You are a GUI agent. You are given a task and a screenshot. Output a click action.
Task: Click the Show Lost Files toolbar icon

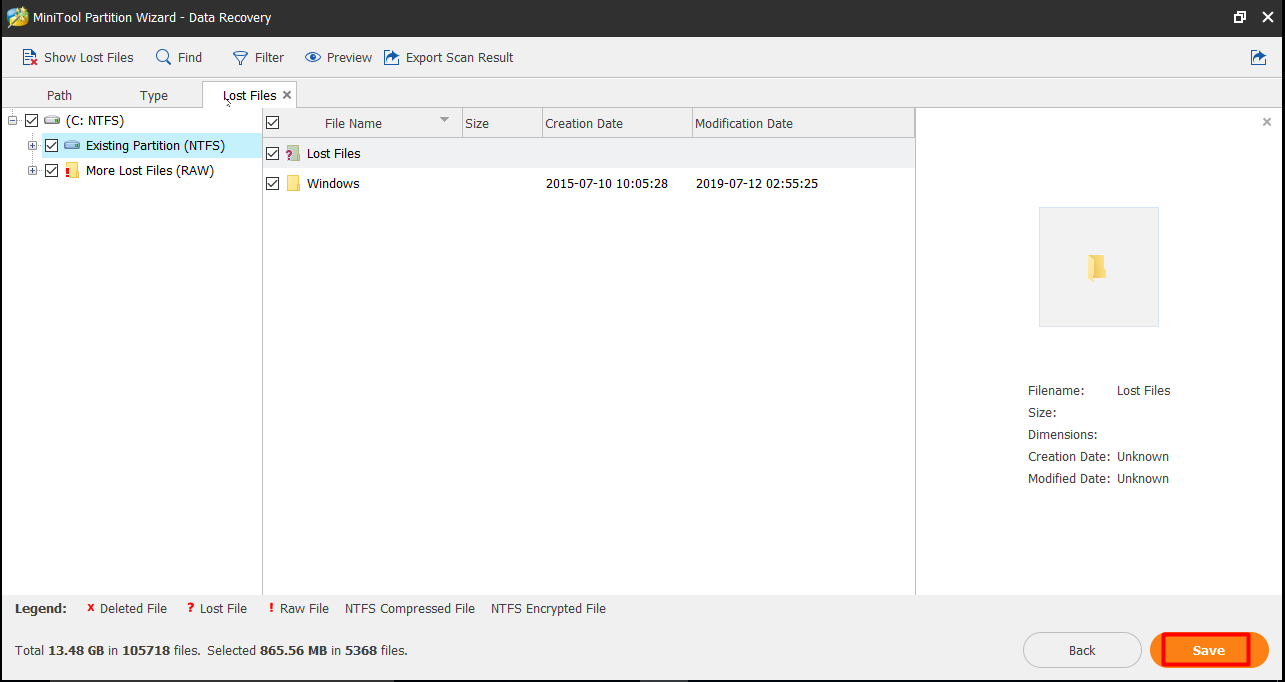[30, 58]
